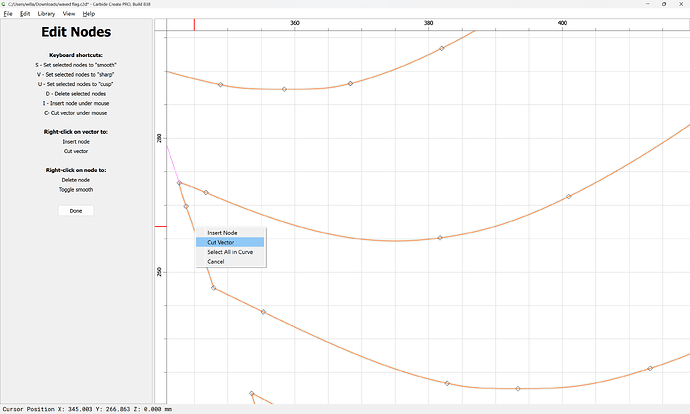Screen dimensions: 690x414
Task: Click the red marker on the vertical ruler
Action: (160, 226)
